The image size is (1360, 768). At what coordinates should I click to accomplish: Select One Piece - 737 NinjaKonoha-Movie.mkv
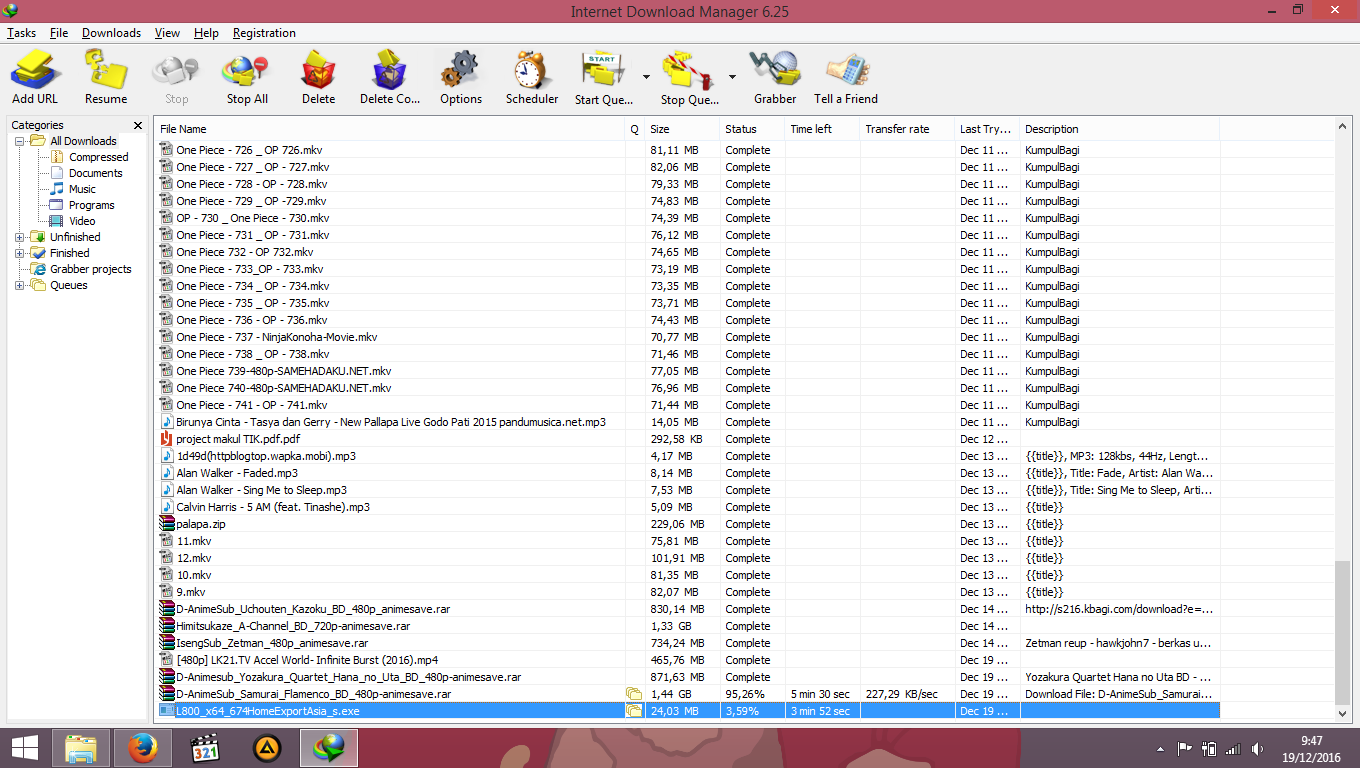click(276, 337)
